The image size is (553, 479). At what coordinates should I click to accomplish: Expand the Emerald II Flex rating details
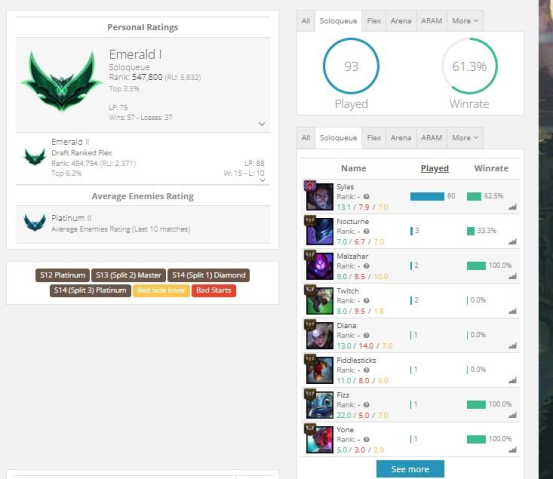[262, 180]
